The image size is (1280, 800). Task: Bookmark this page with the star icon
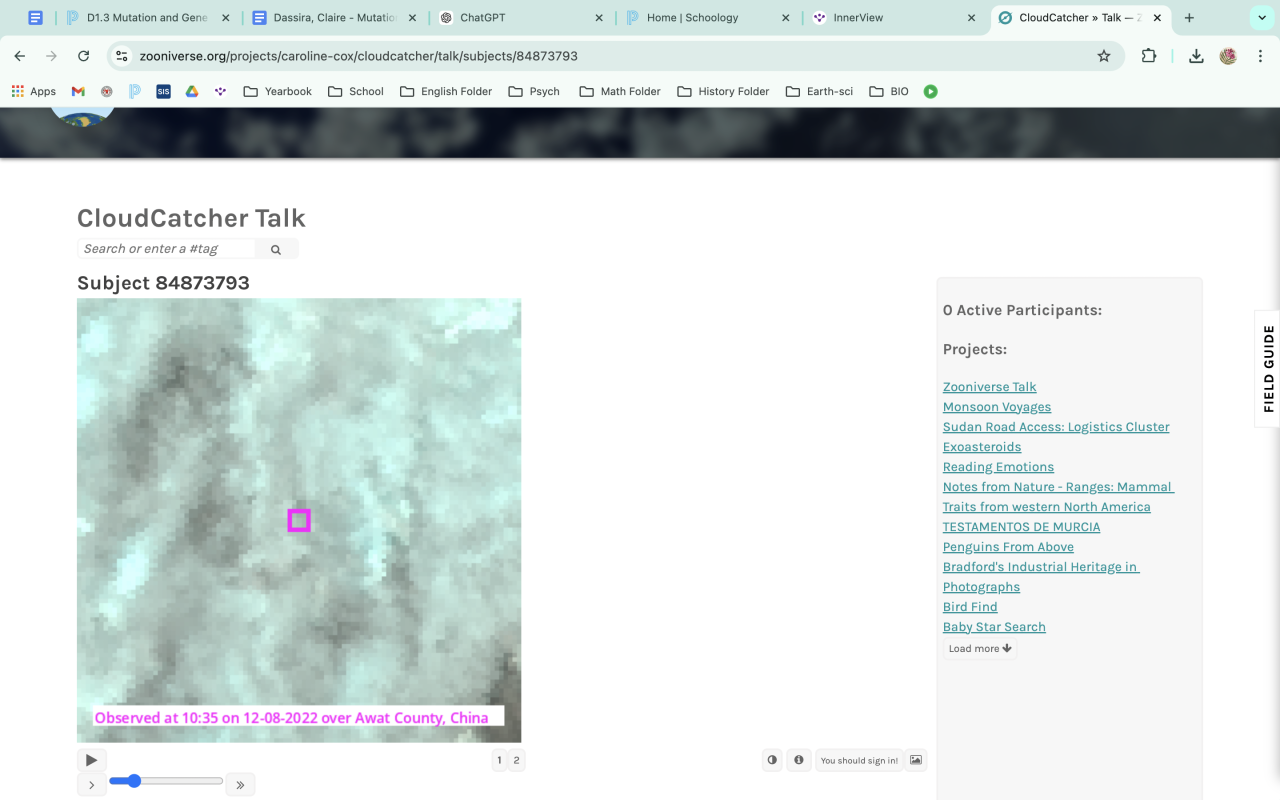pos(1104,56)
